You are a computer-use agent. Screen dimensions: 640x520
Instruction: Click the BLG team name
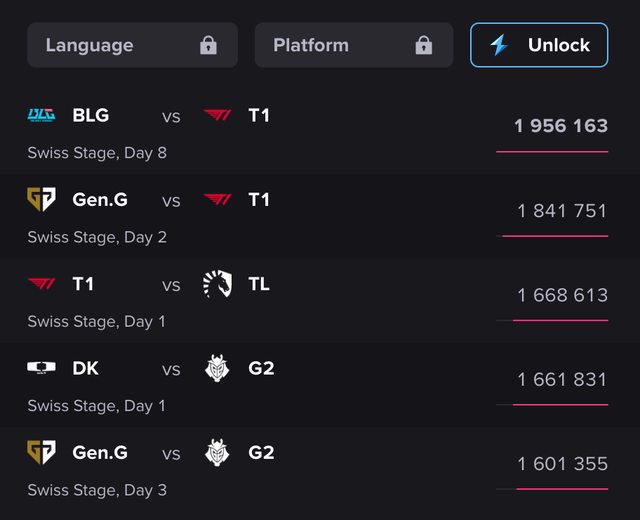pyautogui.click(x=91, y=116)
